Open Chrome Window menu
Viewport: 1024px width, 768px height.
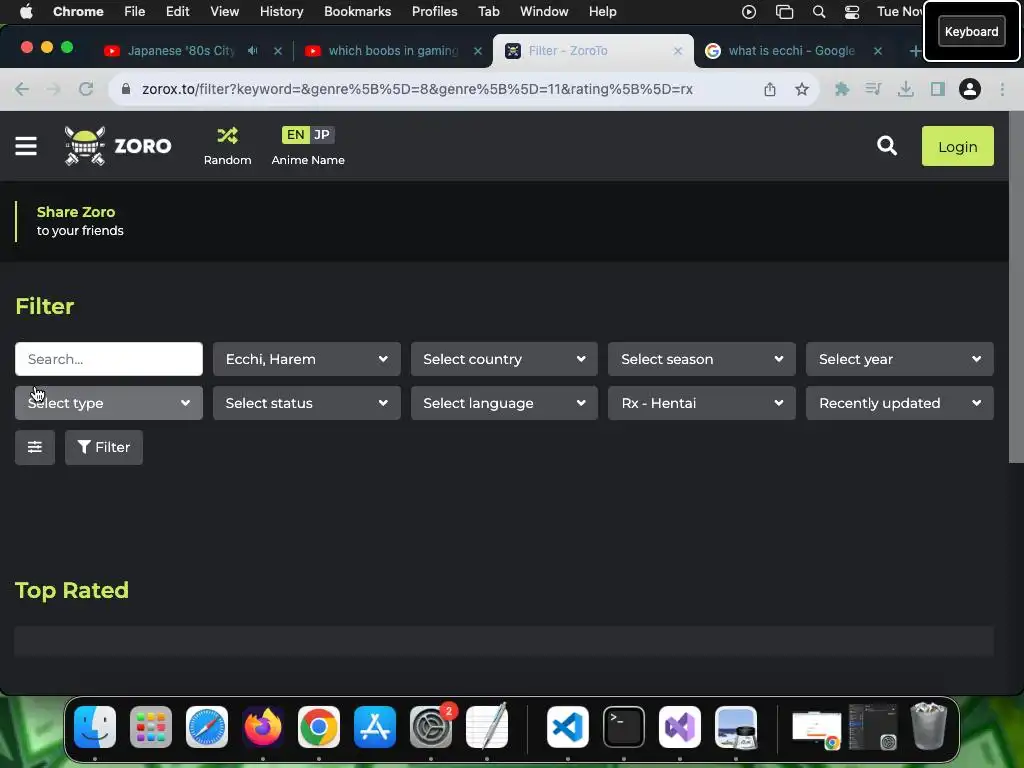(543, 12)
